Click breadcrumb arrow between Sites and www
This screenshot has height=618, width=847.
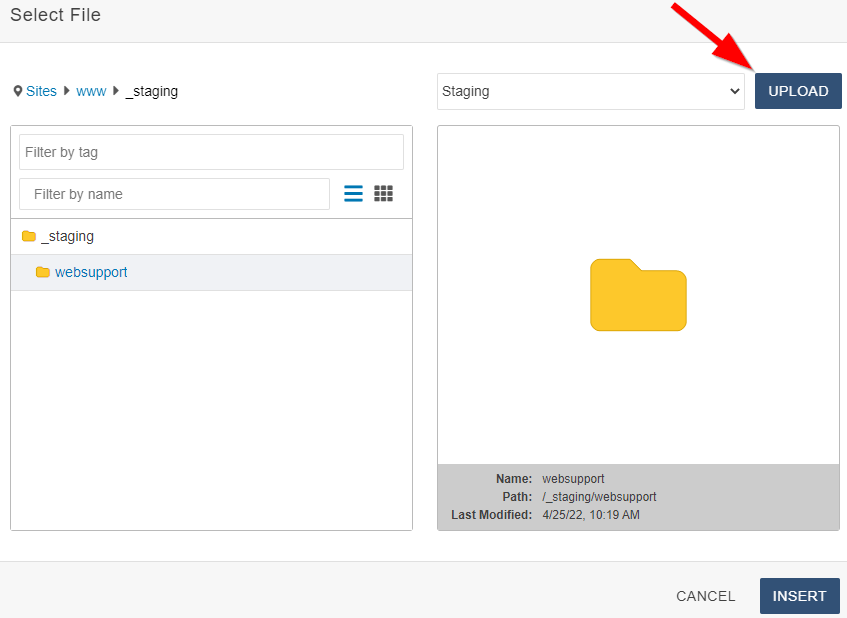pos(67,91)
